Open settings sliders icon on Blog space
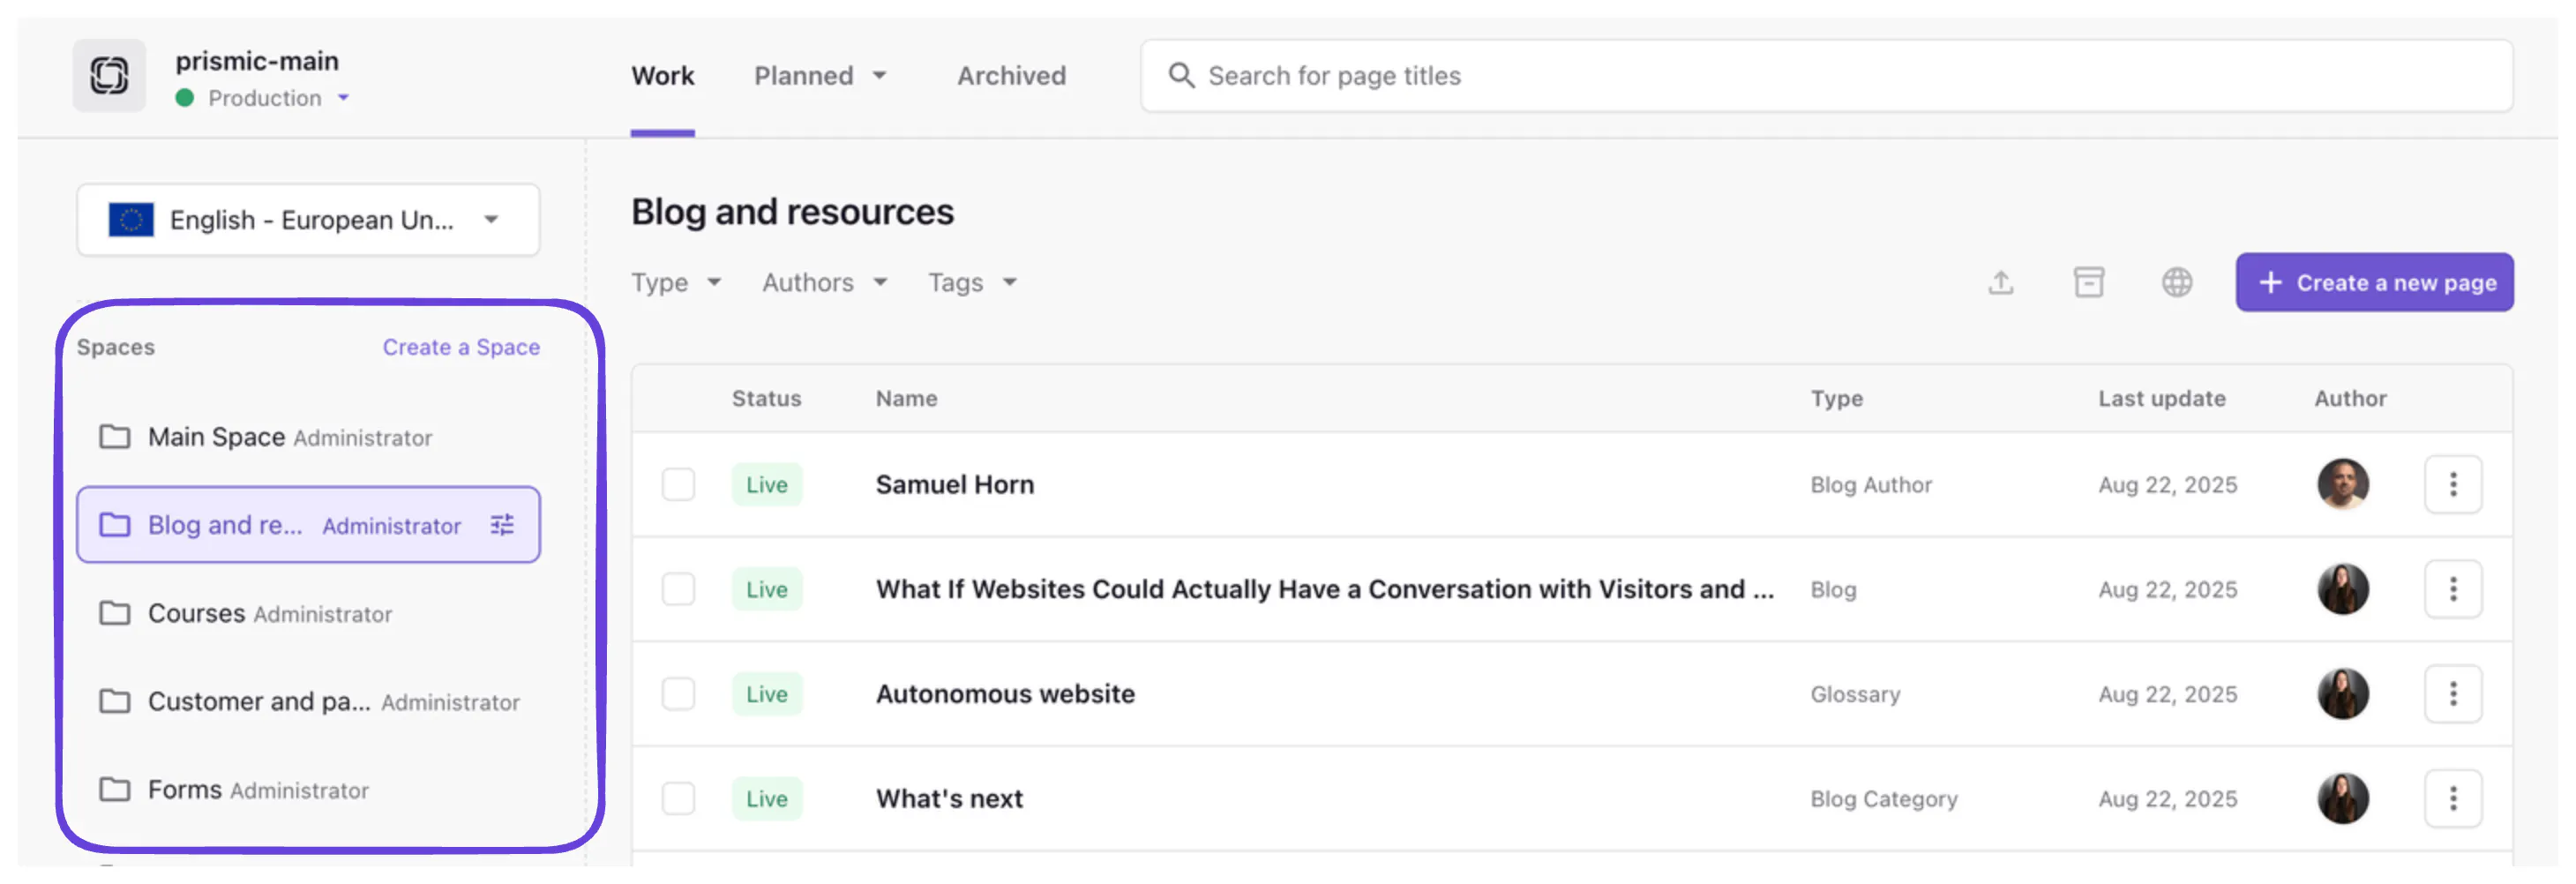This screenshot has width=2576, height=884. tap(502, 525)
